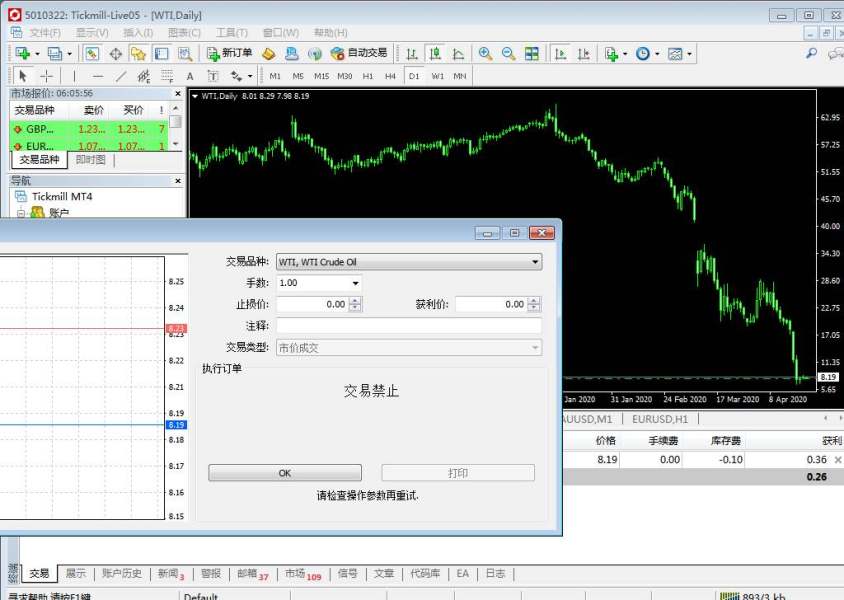Select the crosshair tool
The width and height of the screenshot is (844, 600).
(47, 76)
